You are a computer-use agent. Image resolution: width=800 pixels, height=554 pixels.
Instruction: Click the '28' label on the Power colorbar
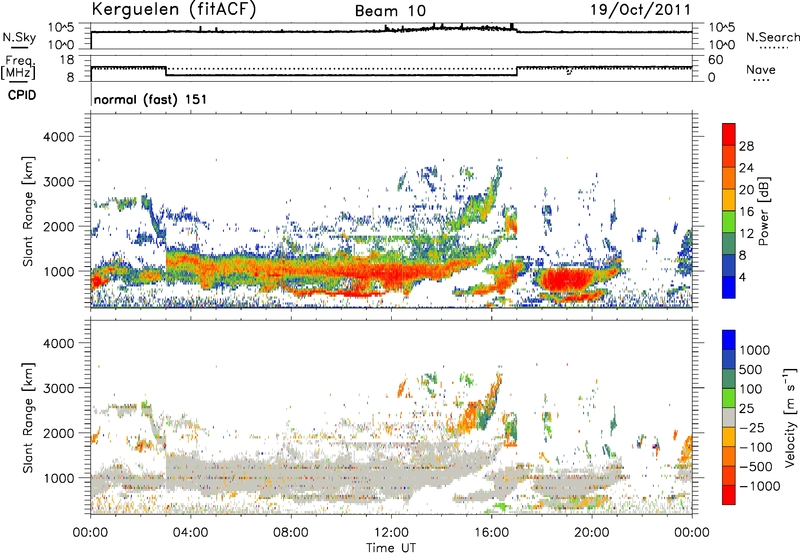tap(746, 146)
